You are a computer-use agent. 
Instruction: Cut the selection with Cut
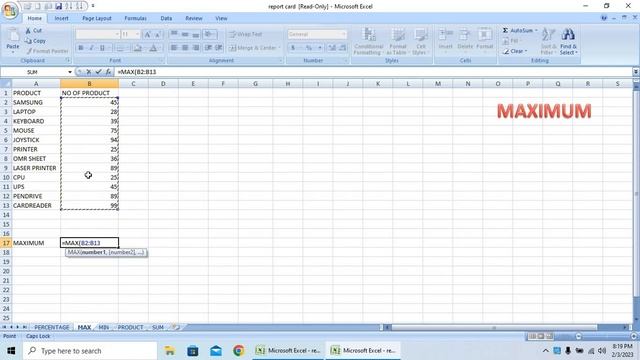point(33,31)
